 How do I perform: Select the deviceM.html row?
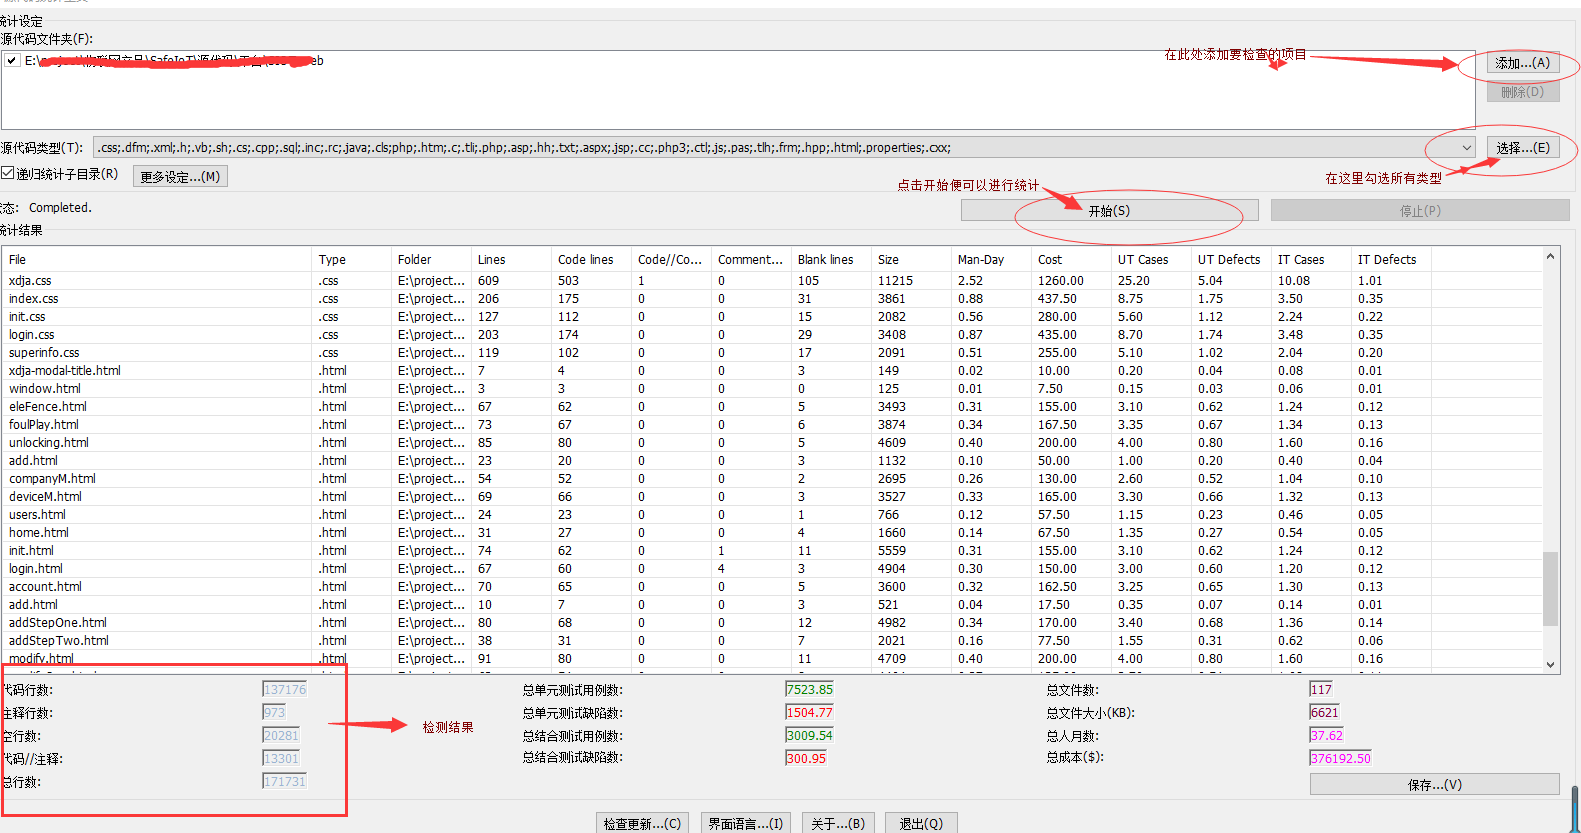coord(771,497)
